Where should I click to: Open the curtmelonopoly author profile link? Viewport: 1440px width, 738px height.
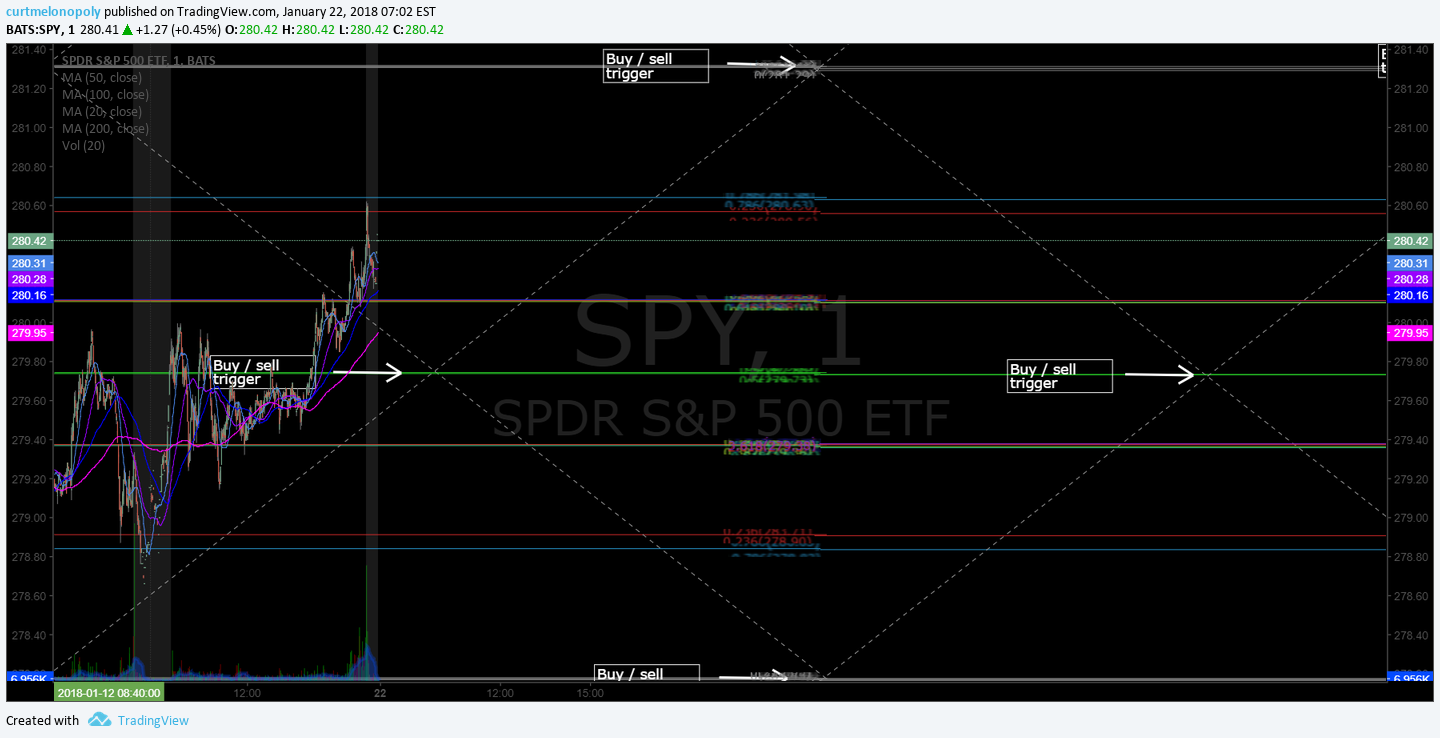53,11
